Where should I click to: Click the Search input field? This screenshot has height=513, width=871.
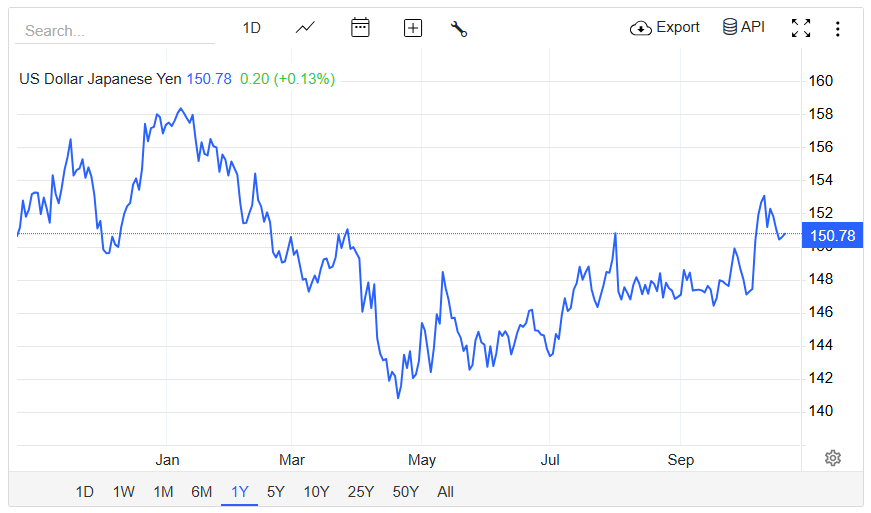[x=115, y=31]
